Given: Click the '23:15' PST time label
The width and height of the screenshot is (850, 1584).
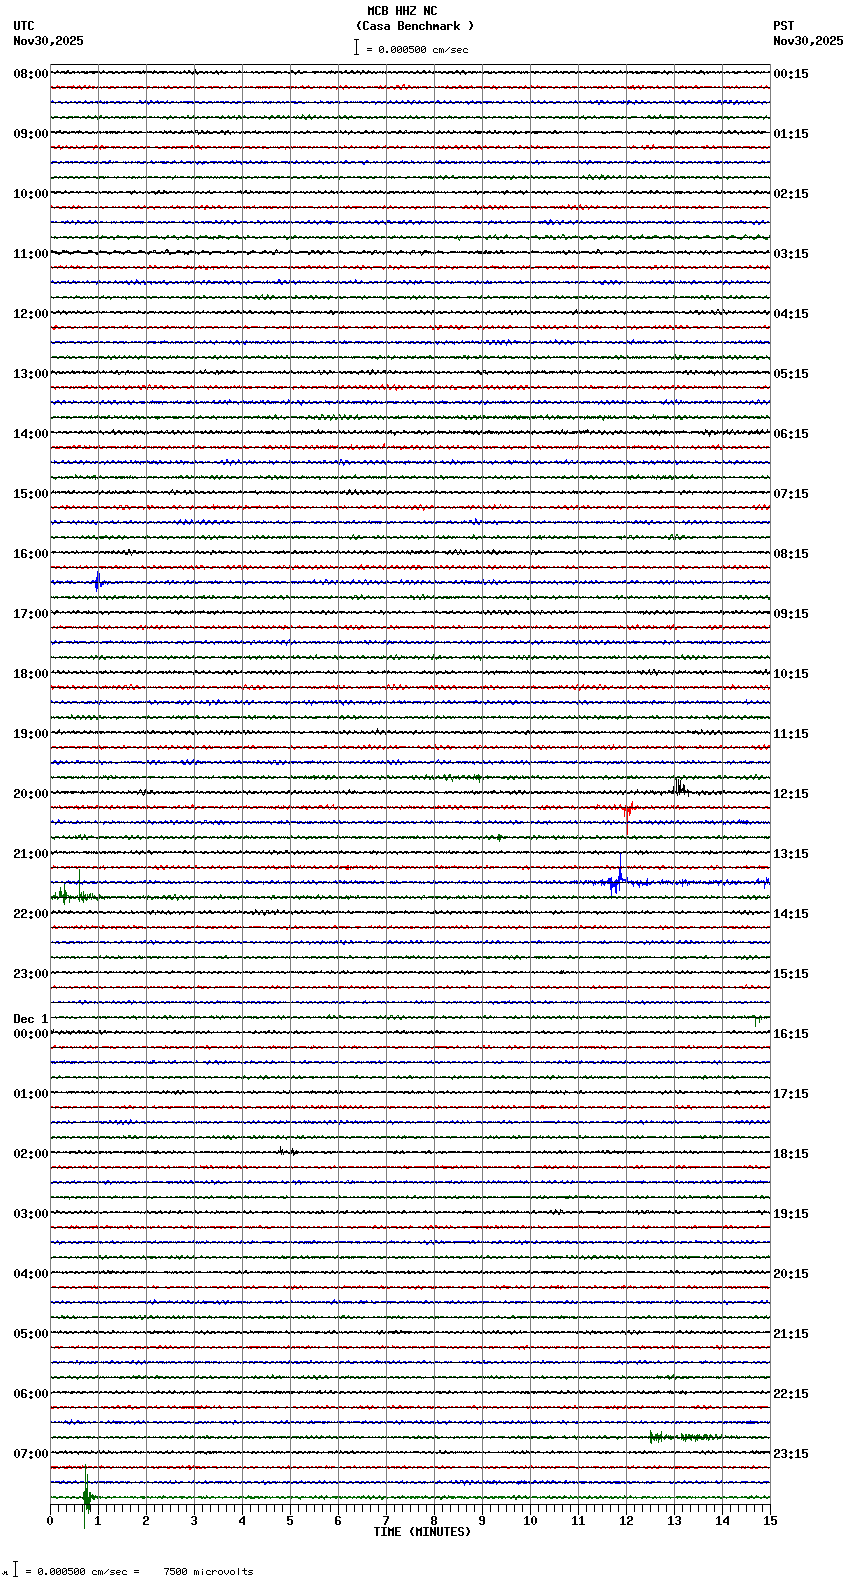Looking at the screenshot, I should pos(791,1454).
